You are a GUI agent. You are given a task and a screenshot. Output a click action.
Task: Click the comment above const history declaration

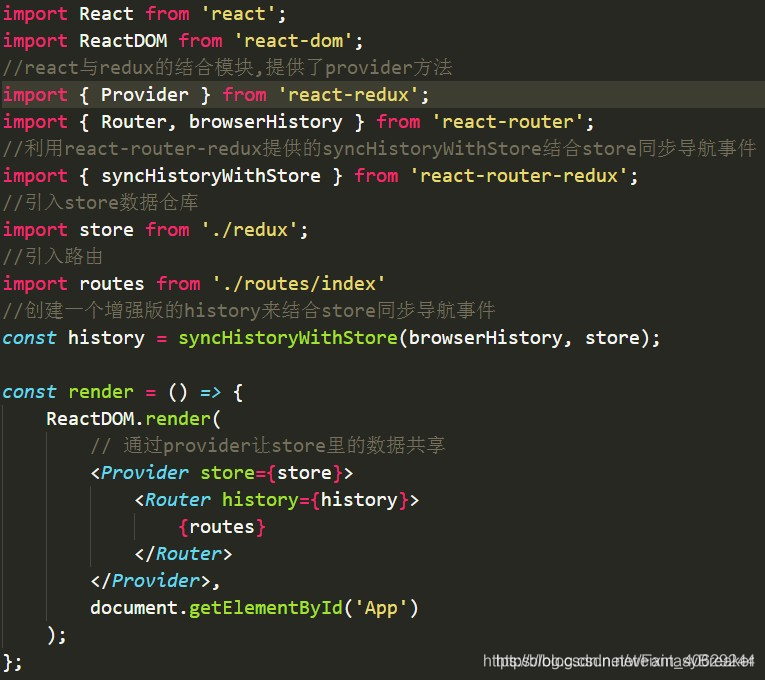tap(249, 311)
